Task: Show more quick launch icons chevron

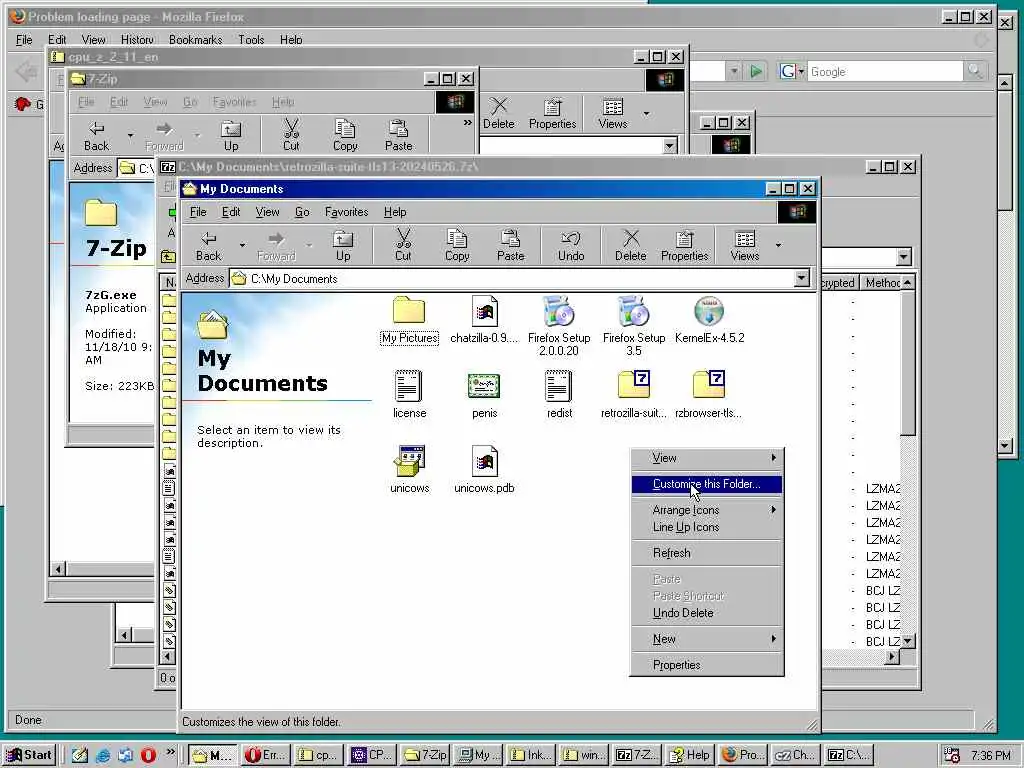Action: point(170,752)
